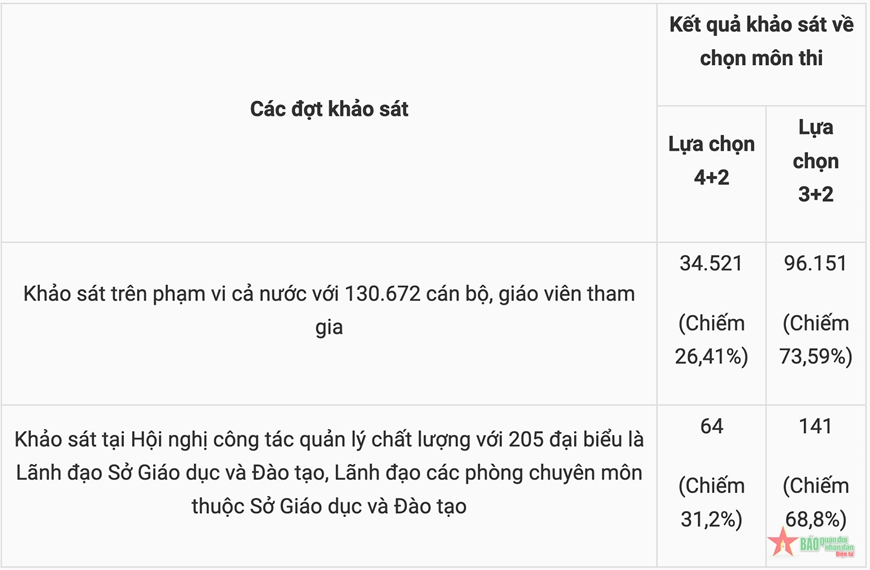Click the value 64 in 4+2 column
This screenshot has height=570, width=870.
pos(711,426)
